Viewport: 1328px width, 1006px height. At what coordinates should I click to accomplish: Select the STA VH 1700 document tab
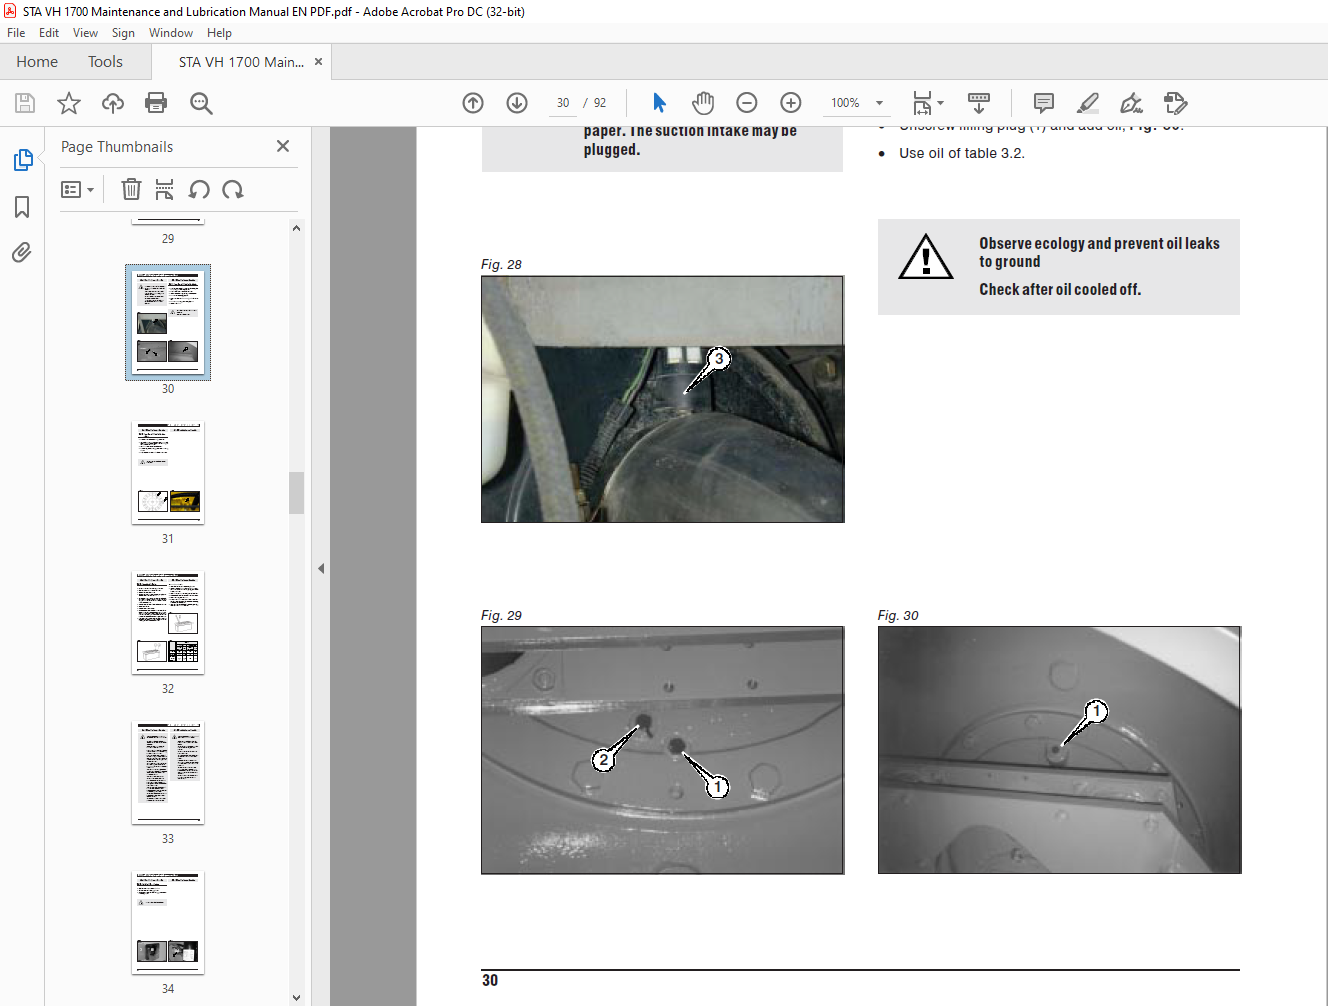[x=241, y=62]
